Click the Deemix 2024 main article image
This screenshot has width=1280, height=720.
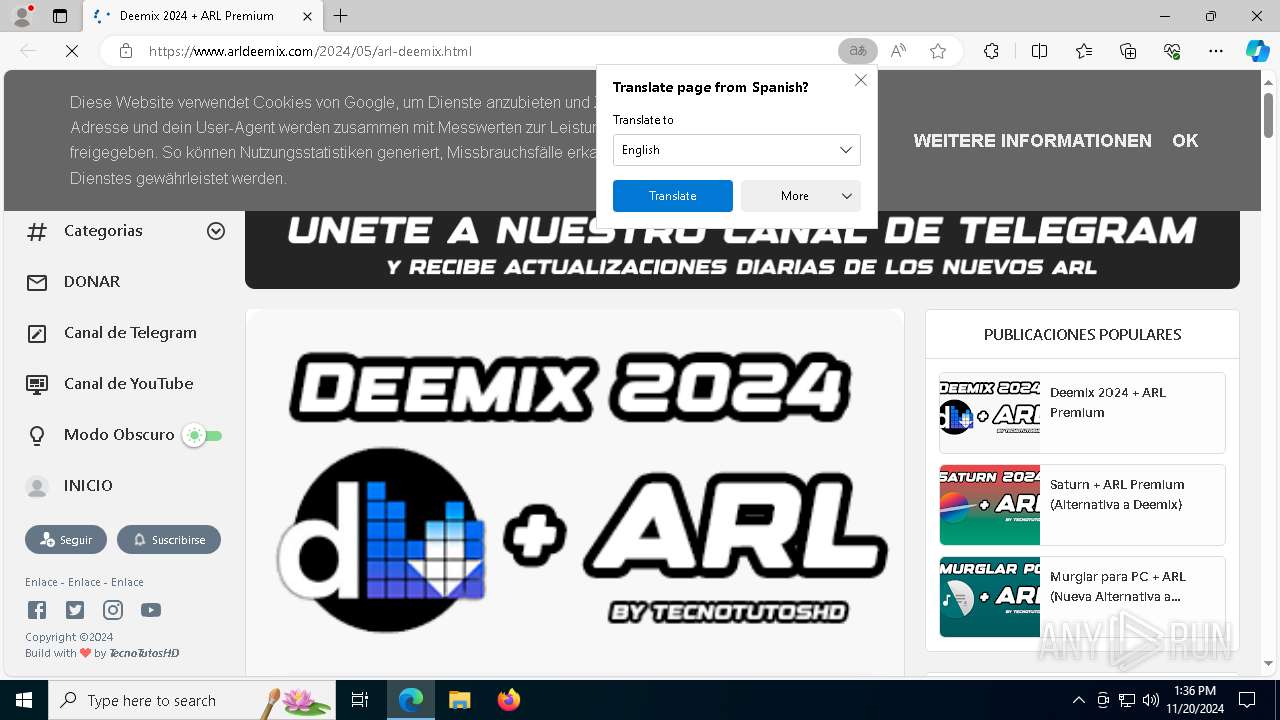tap(575, 492)
